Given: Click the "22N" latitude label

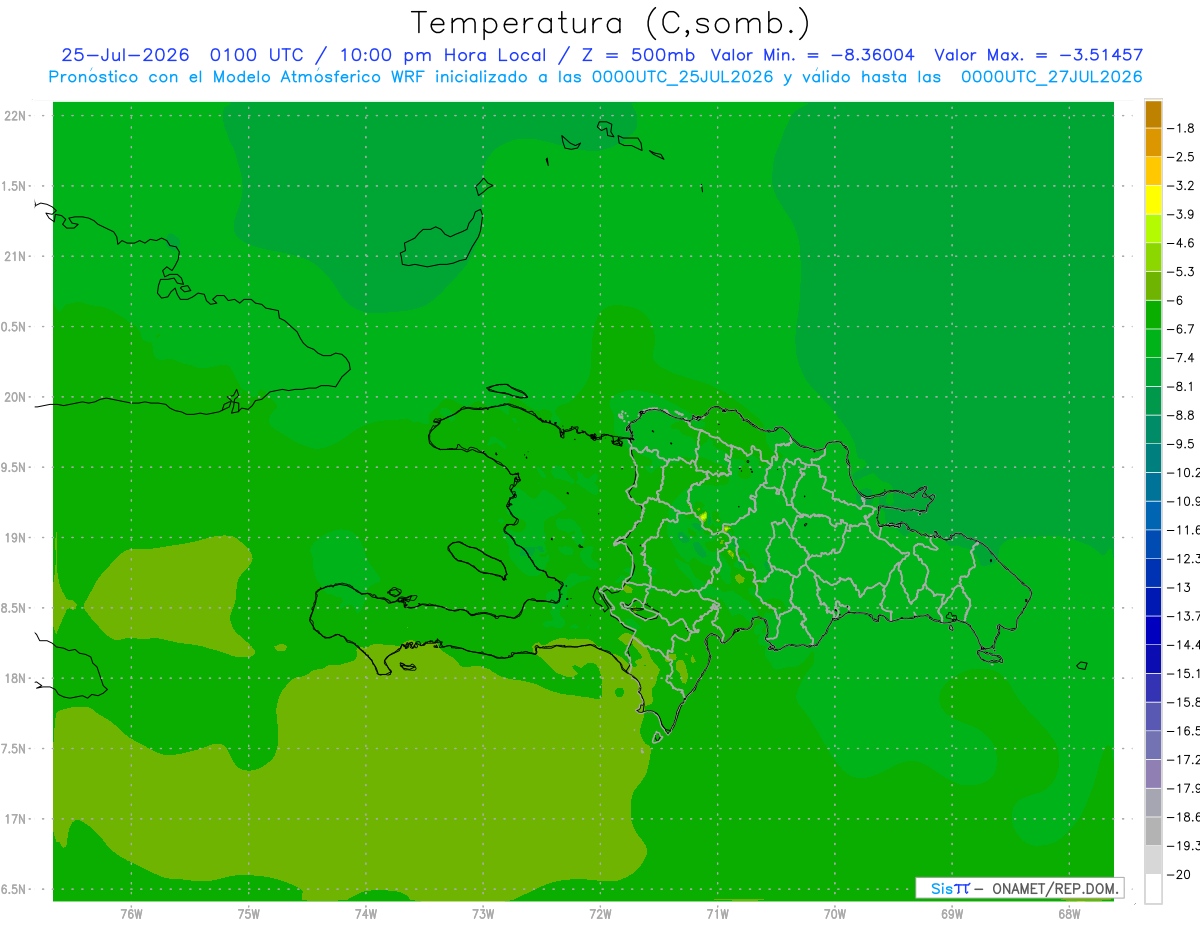Looking at the screenshot, I should pos(17,116).
